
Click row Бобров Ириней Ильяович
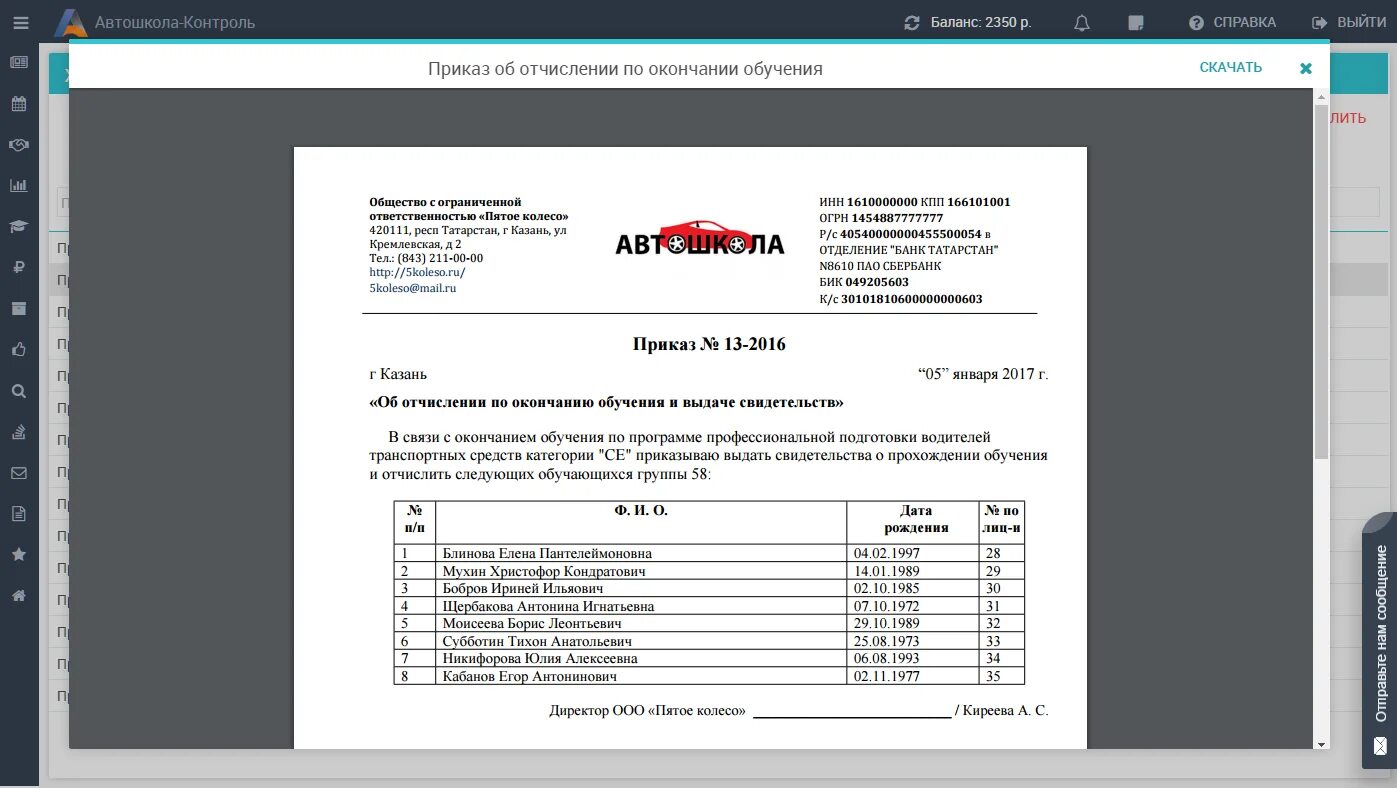point(709,588)
